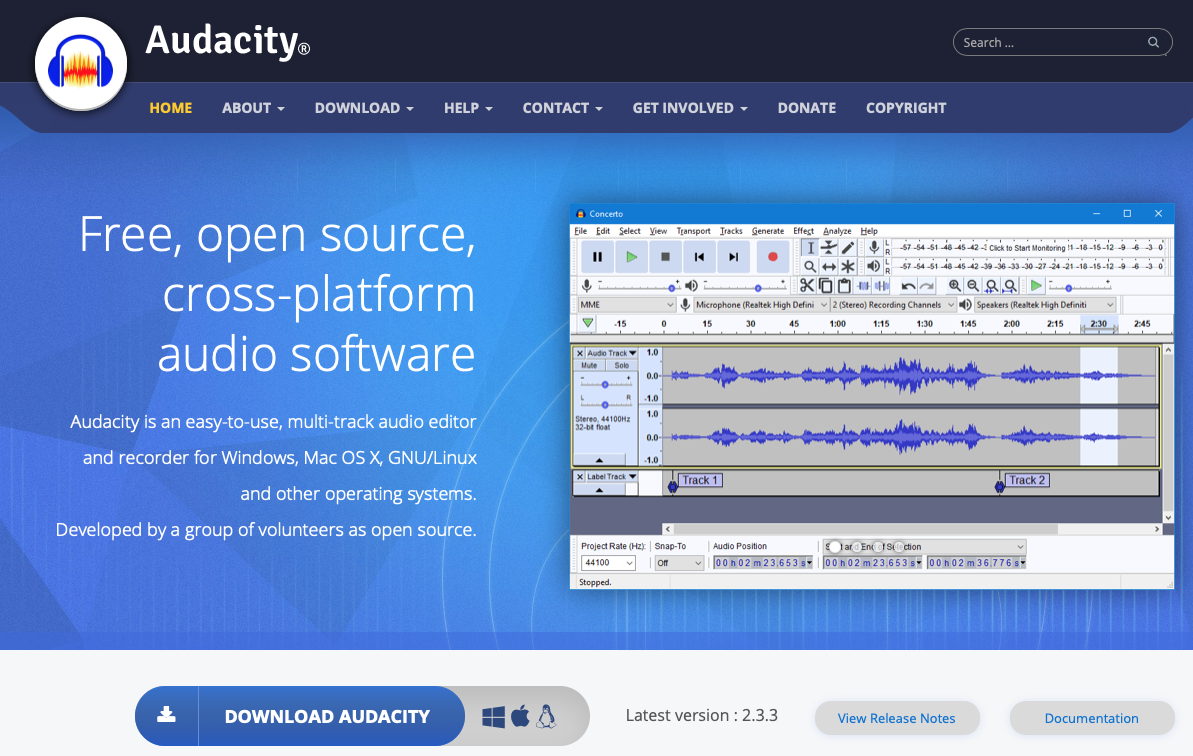The height and width of the screenshot is (756, 1193).
Task: Click the Paste clipboard icon
Action: [x=844, y=286]
